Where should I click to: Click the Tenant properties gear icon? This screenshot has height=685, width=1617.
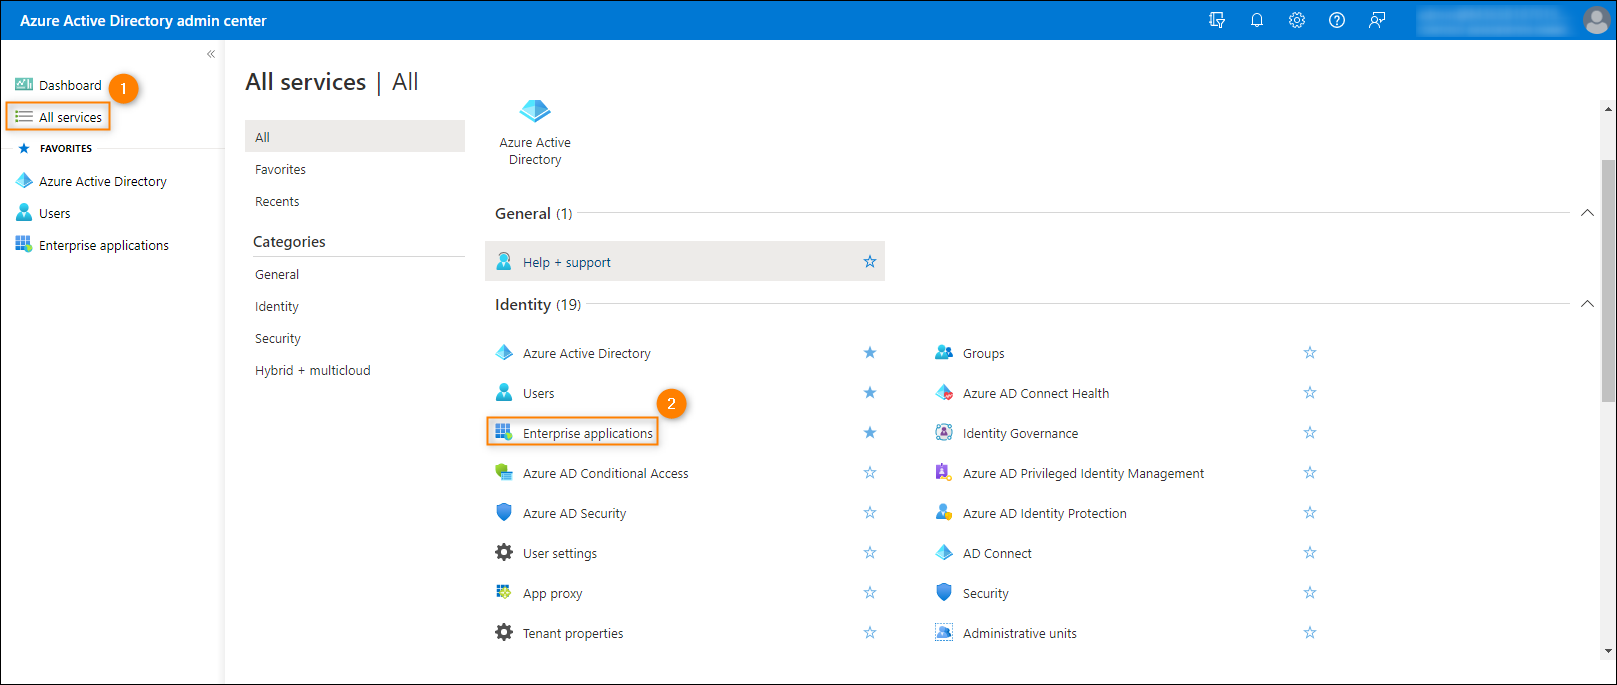click(504, 632)
